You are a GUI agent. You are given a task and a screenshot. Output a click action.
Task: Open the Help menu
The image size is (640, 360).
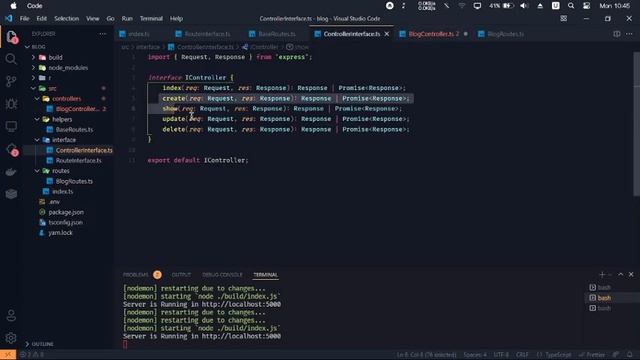point(176,19)
